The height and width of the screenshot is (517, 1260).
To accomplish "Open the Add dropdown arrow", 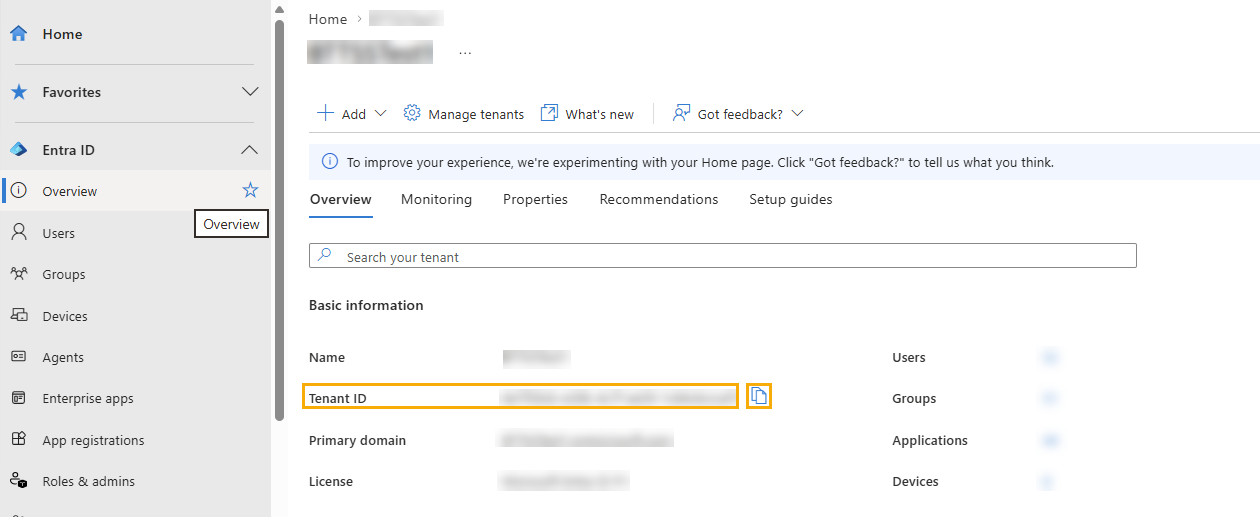I will [380, 114].
